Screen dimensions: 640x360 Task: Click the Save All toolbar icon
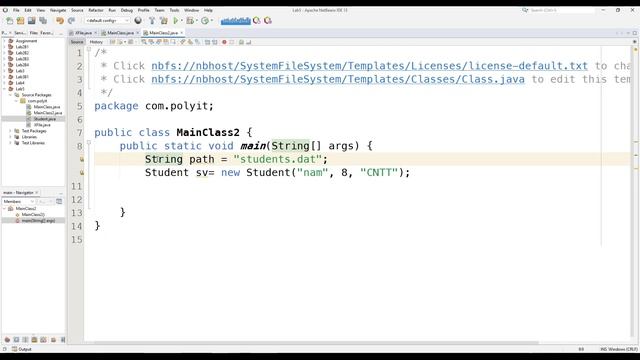point(43,20)
